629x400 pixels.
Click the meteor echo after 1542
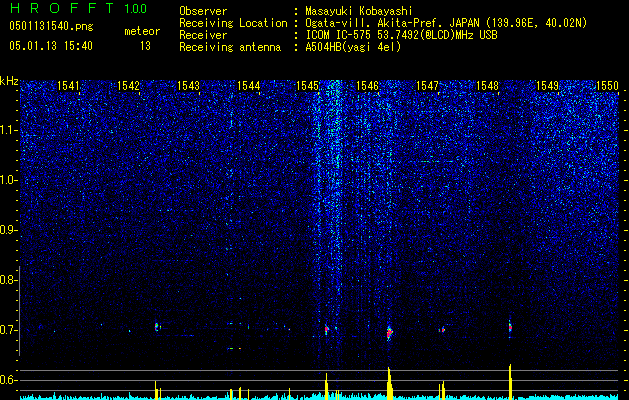(157, 327)
